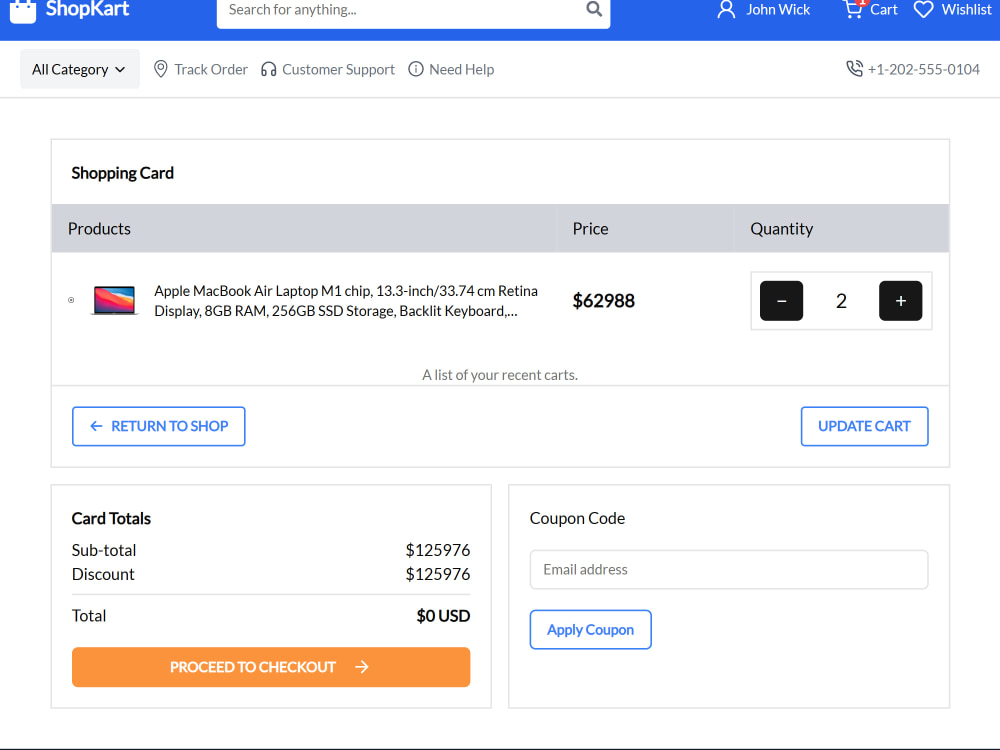
Task: Apply the coupon with Apply Coupon button
Action: pos(591,629)
